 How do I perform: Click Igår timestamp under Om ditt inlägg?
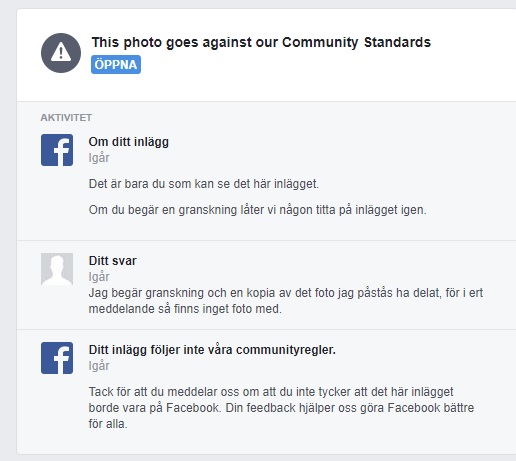click(x=99, y=158)
